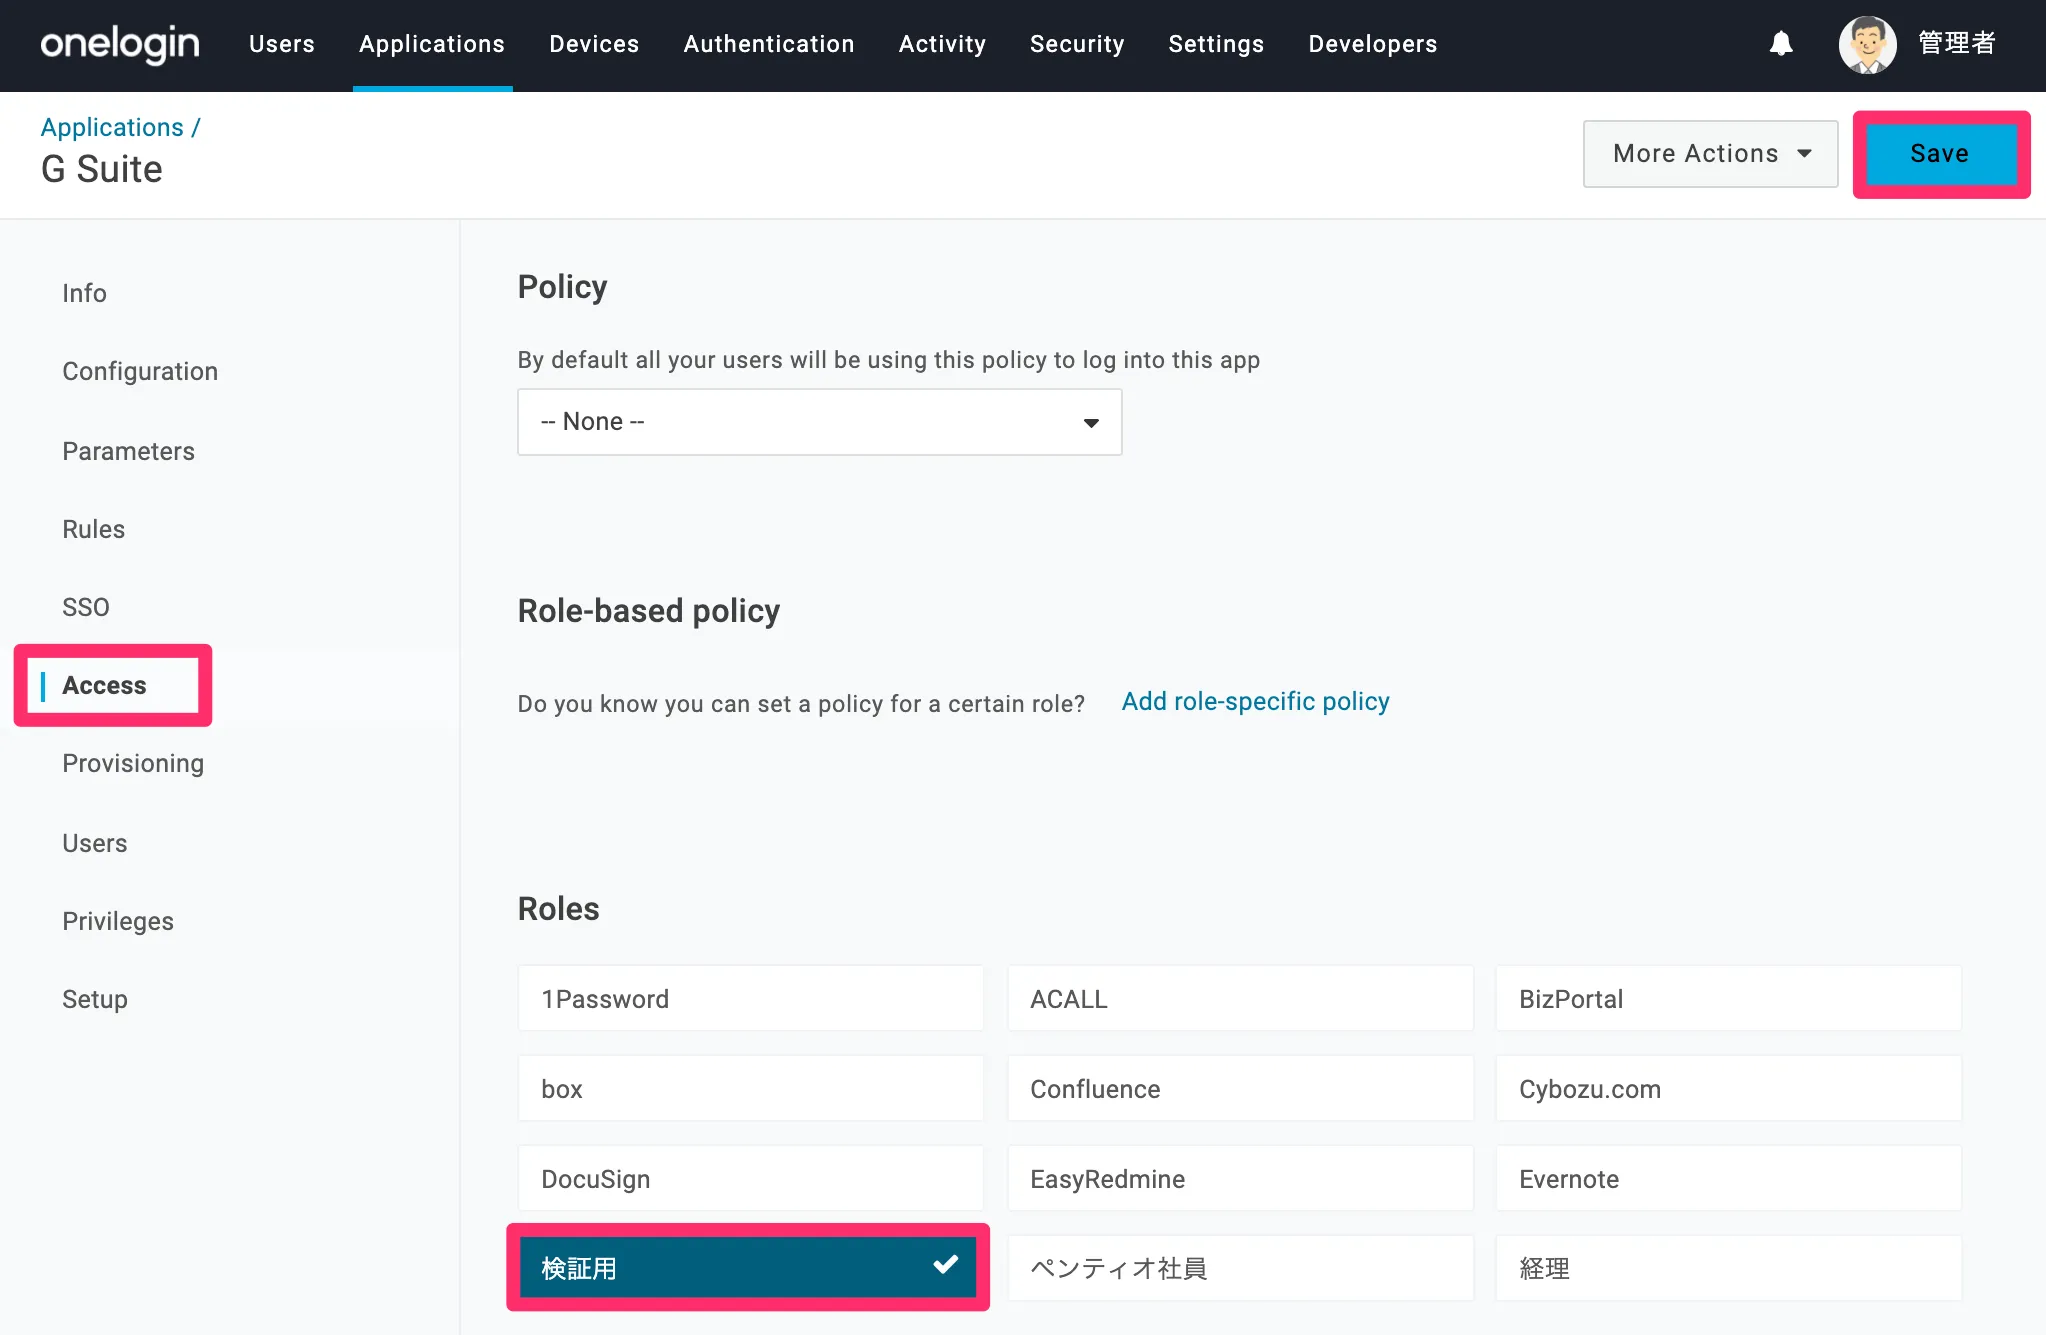Open the Applications menu in top bar
The image size is (2046, 1335).
click(x=432, y=44)
